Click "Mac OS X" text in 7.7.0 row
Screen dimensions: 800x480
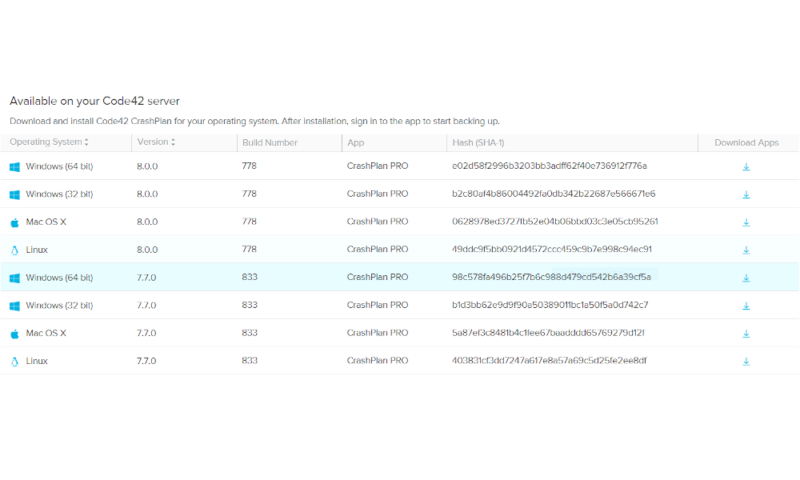(46, 333)
